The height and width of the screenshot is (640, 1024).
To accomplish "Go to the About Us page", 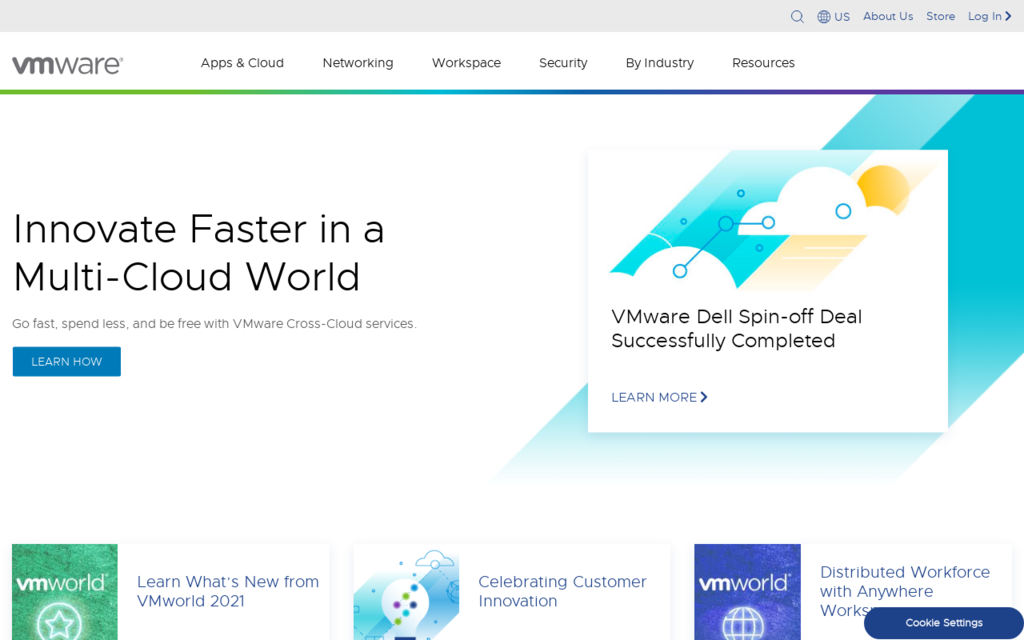I will [888, 17].
